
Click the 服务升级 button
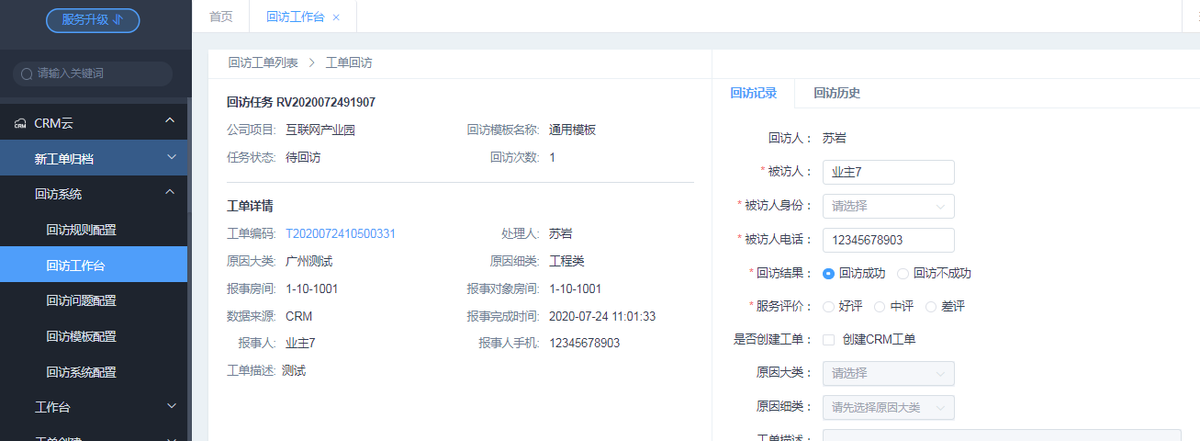[x=93, y=20]
